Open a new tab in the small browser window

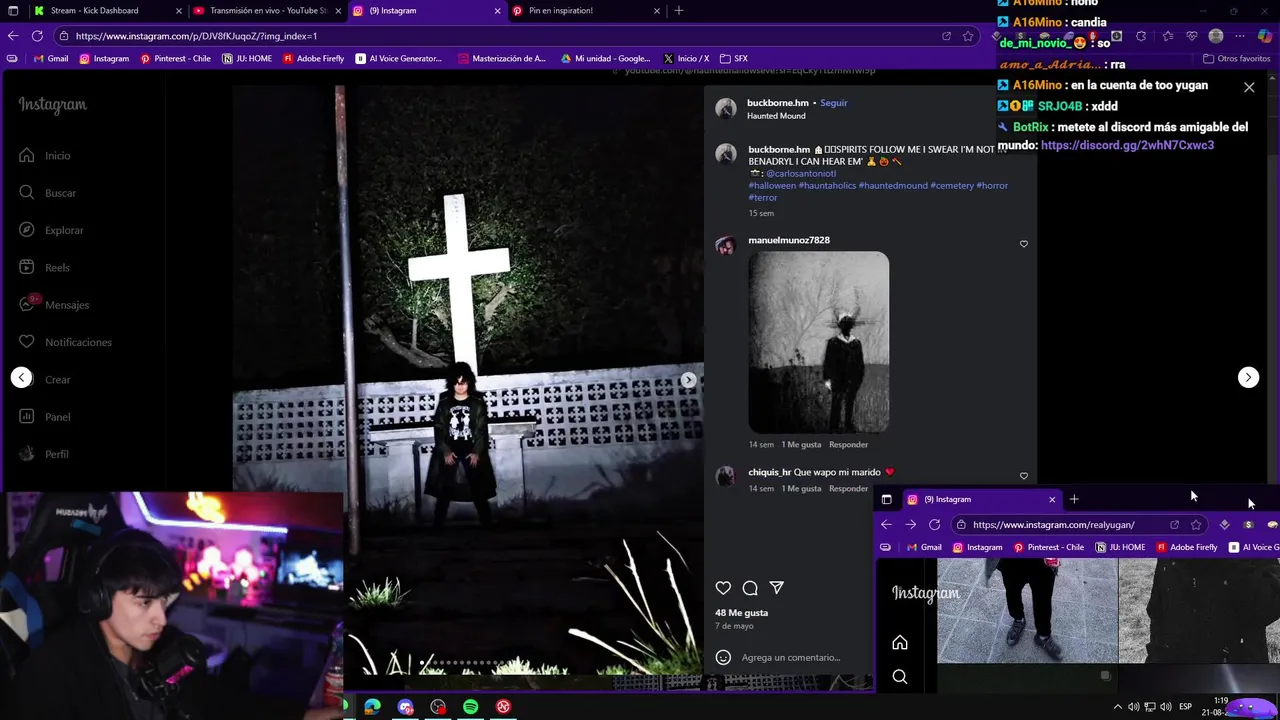pos(1074,499)
